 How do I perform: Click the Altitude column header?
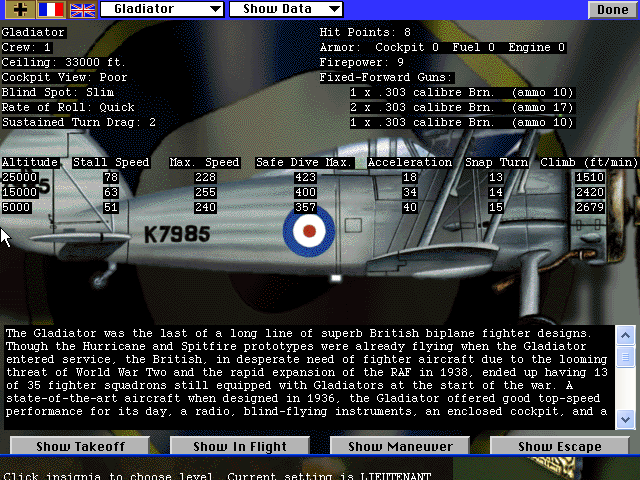[30, 162]
